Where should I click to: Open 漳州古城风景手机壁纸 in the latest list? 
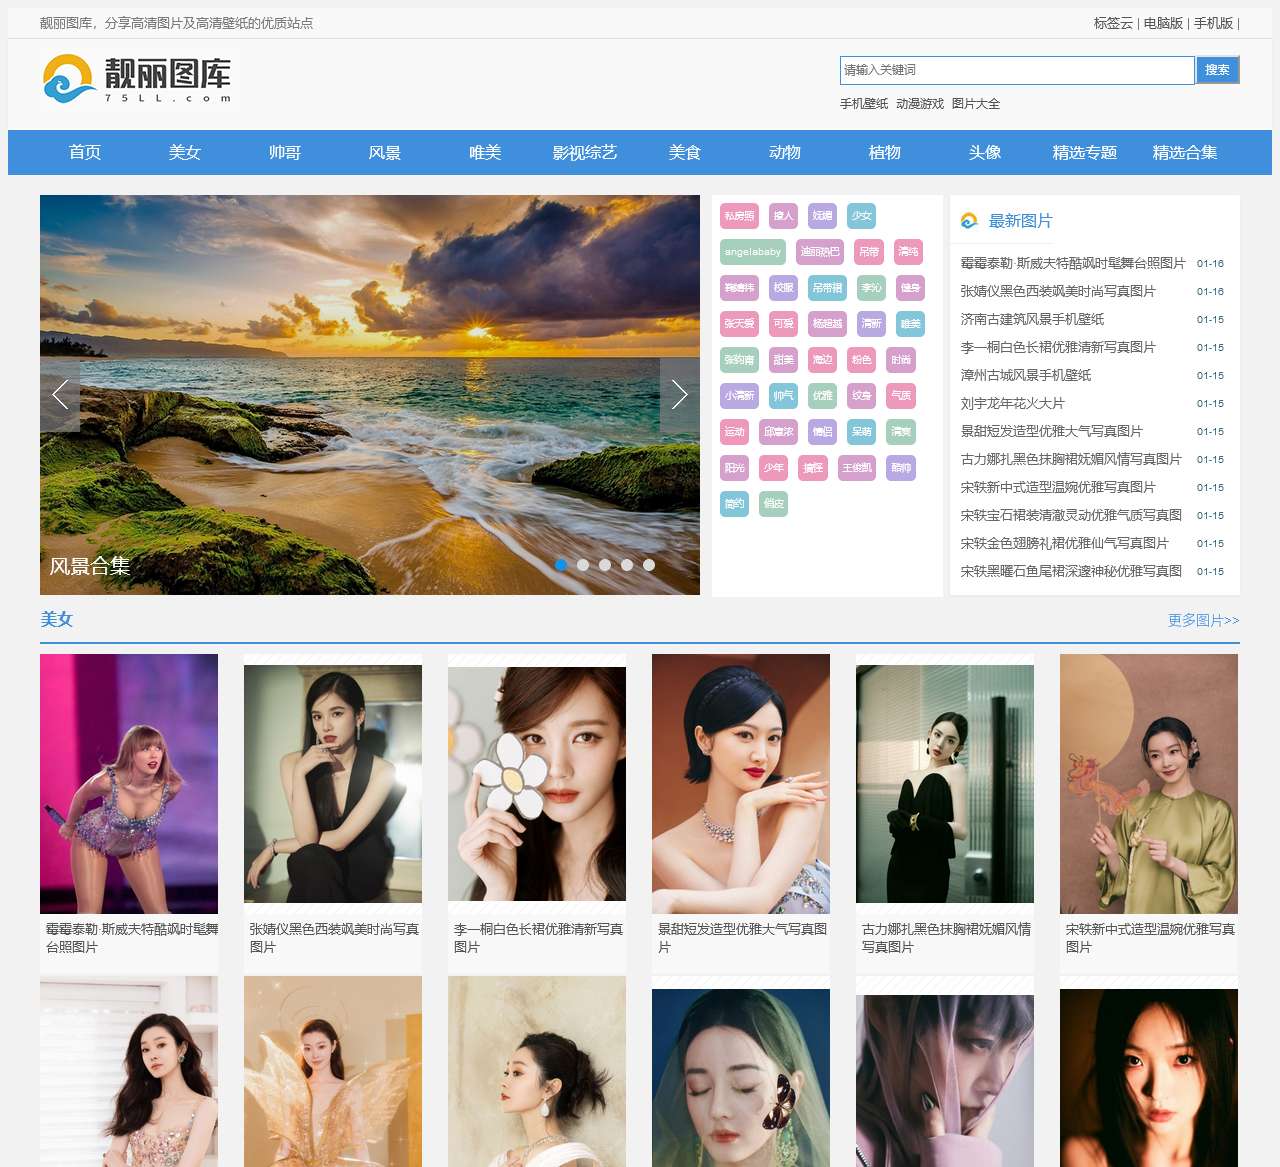(x=1026, y=376)
